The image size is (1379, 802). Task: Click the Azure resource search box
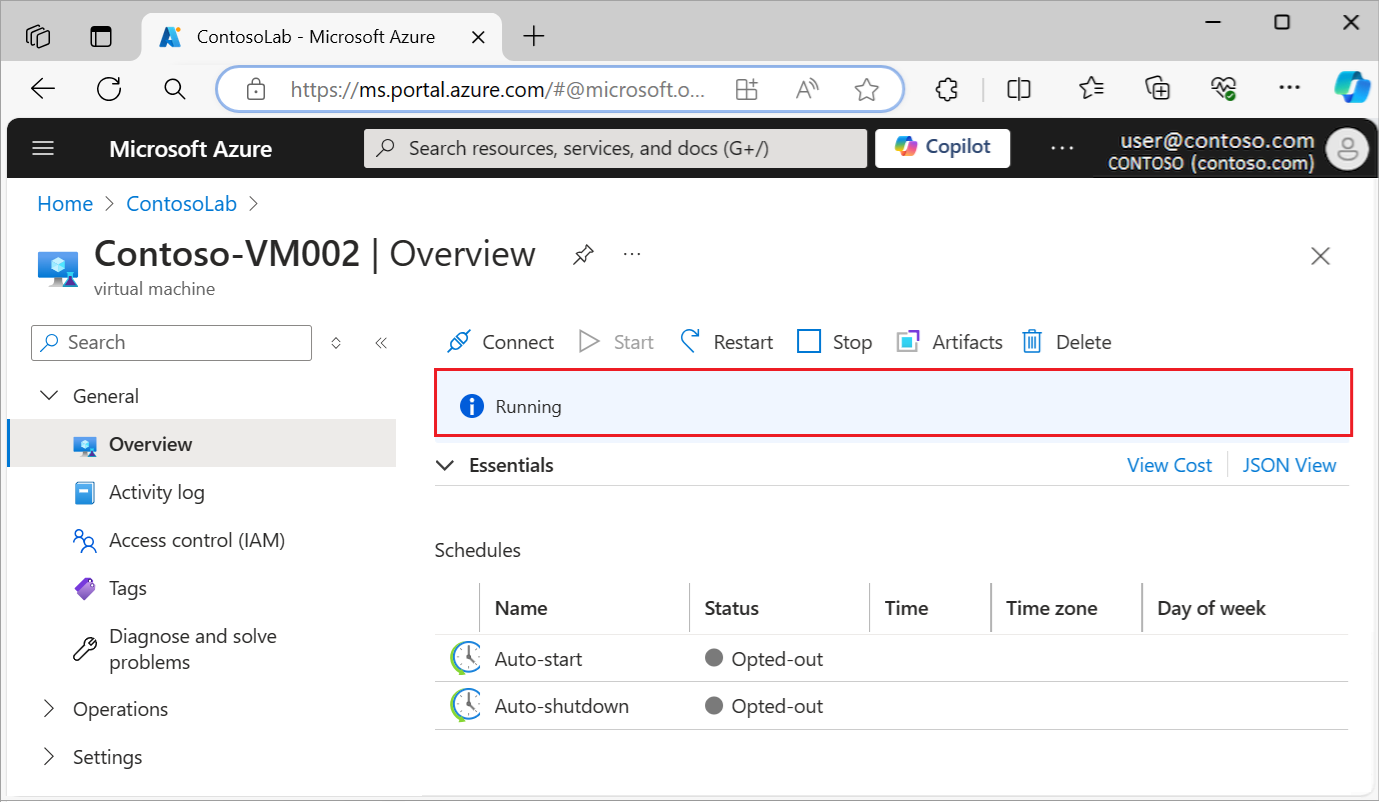(615, 148)
